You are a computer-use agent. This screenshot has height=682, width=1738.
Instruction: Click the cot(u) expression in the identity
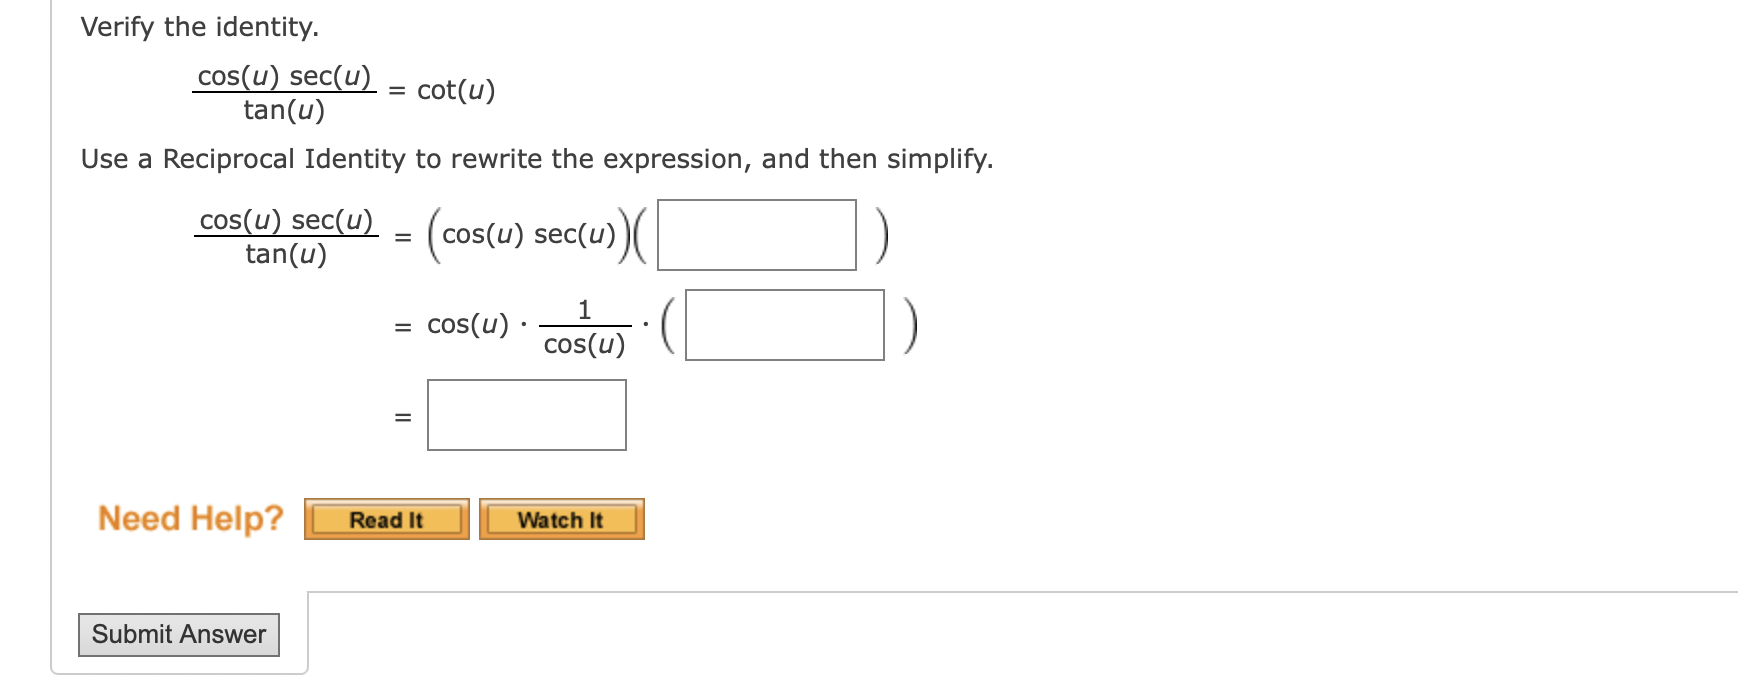pyautogui.click(x=454, y=90)
